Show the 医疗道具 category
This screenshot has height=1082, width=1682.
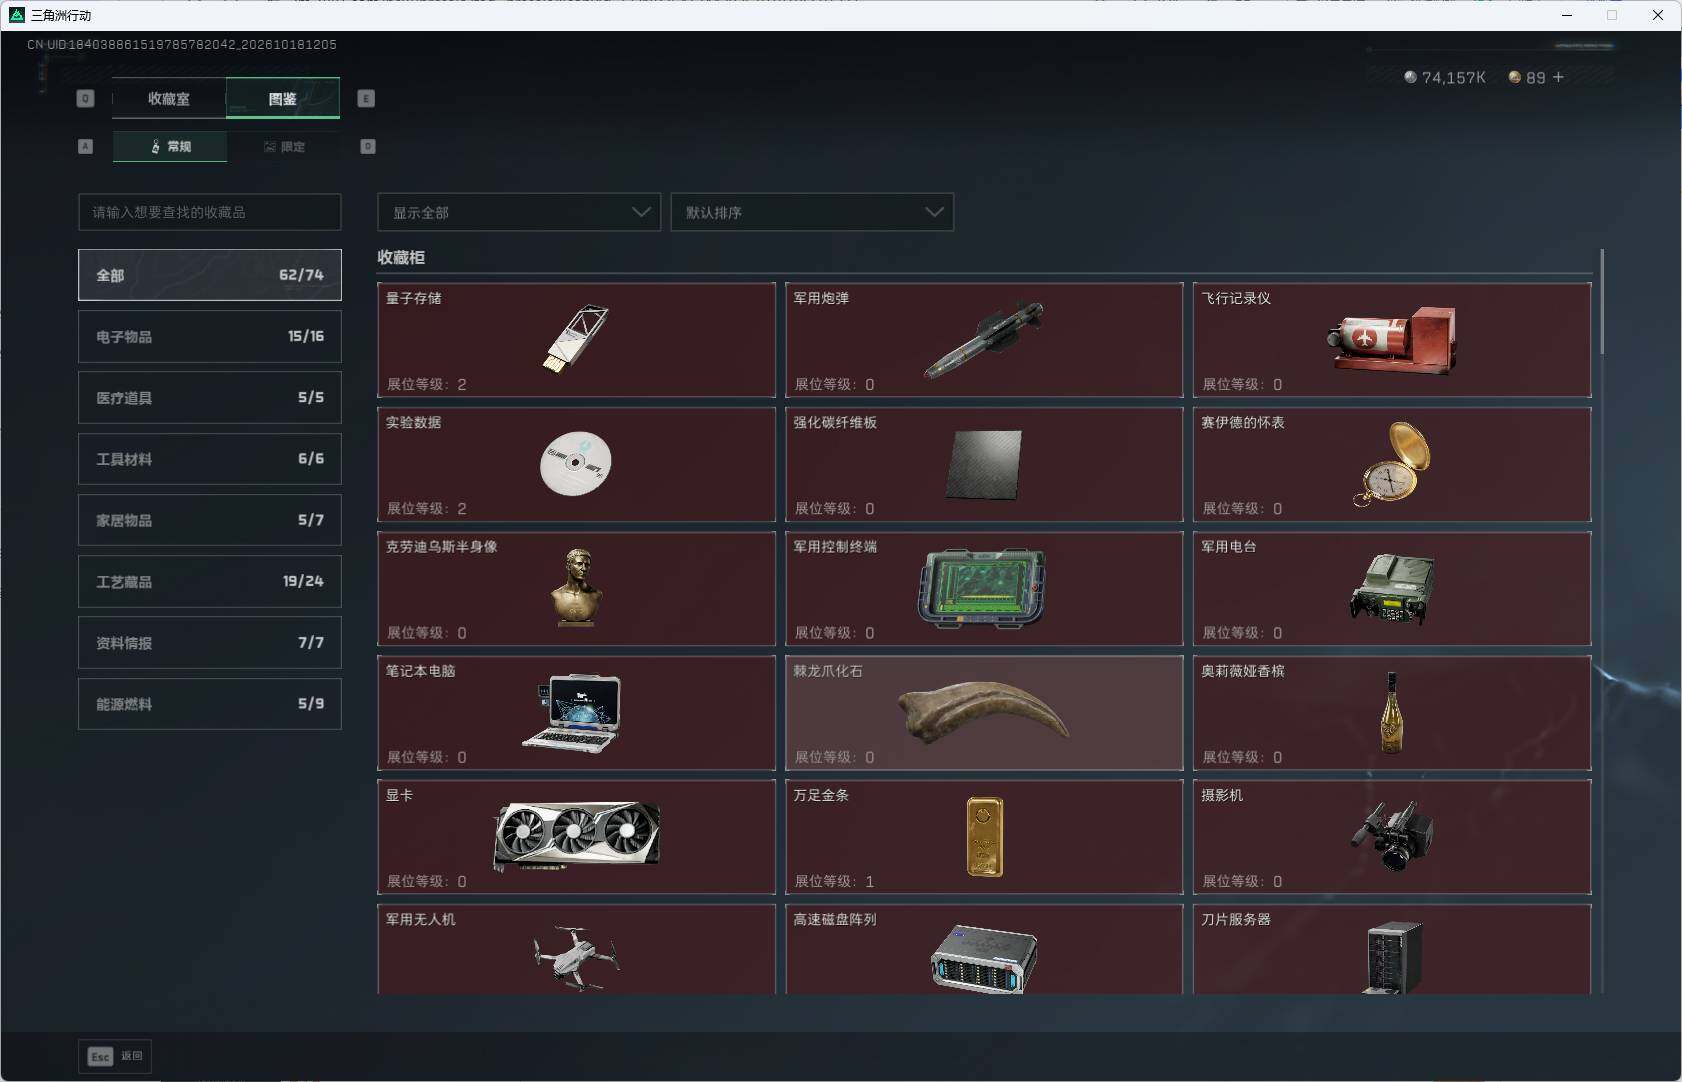(x=210, y=397)
